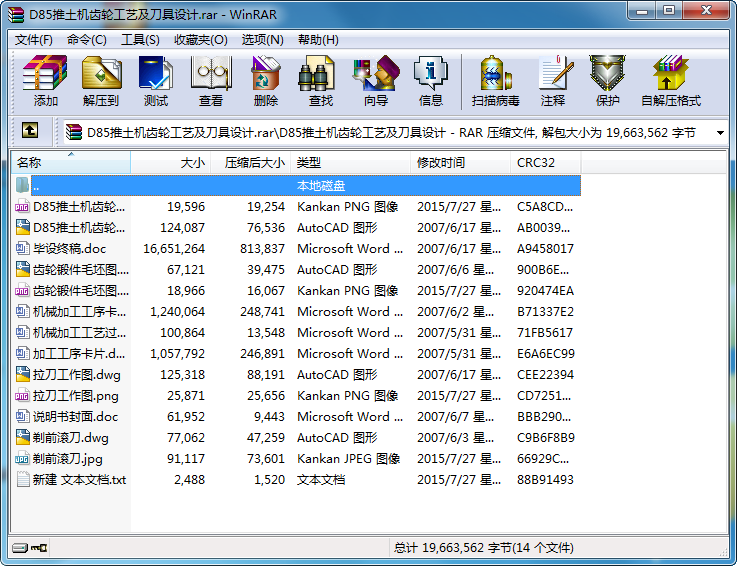Open the Comment (注释) icon
Image resolution: width=737 pixels, height=566 pixels.
point(556,73)
